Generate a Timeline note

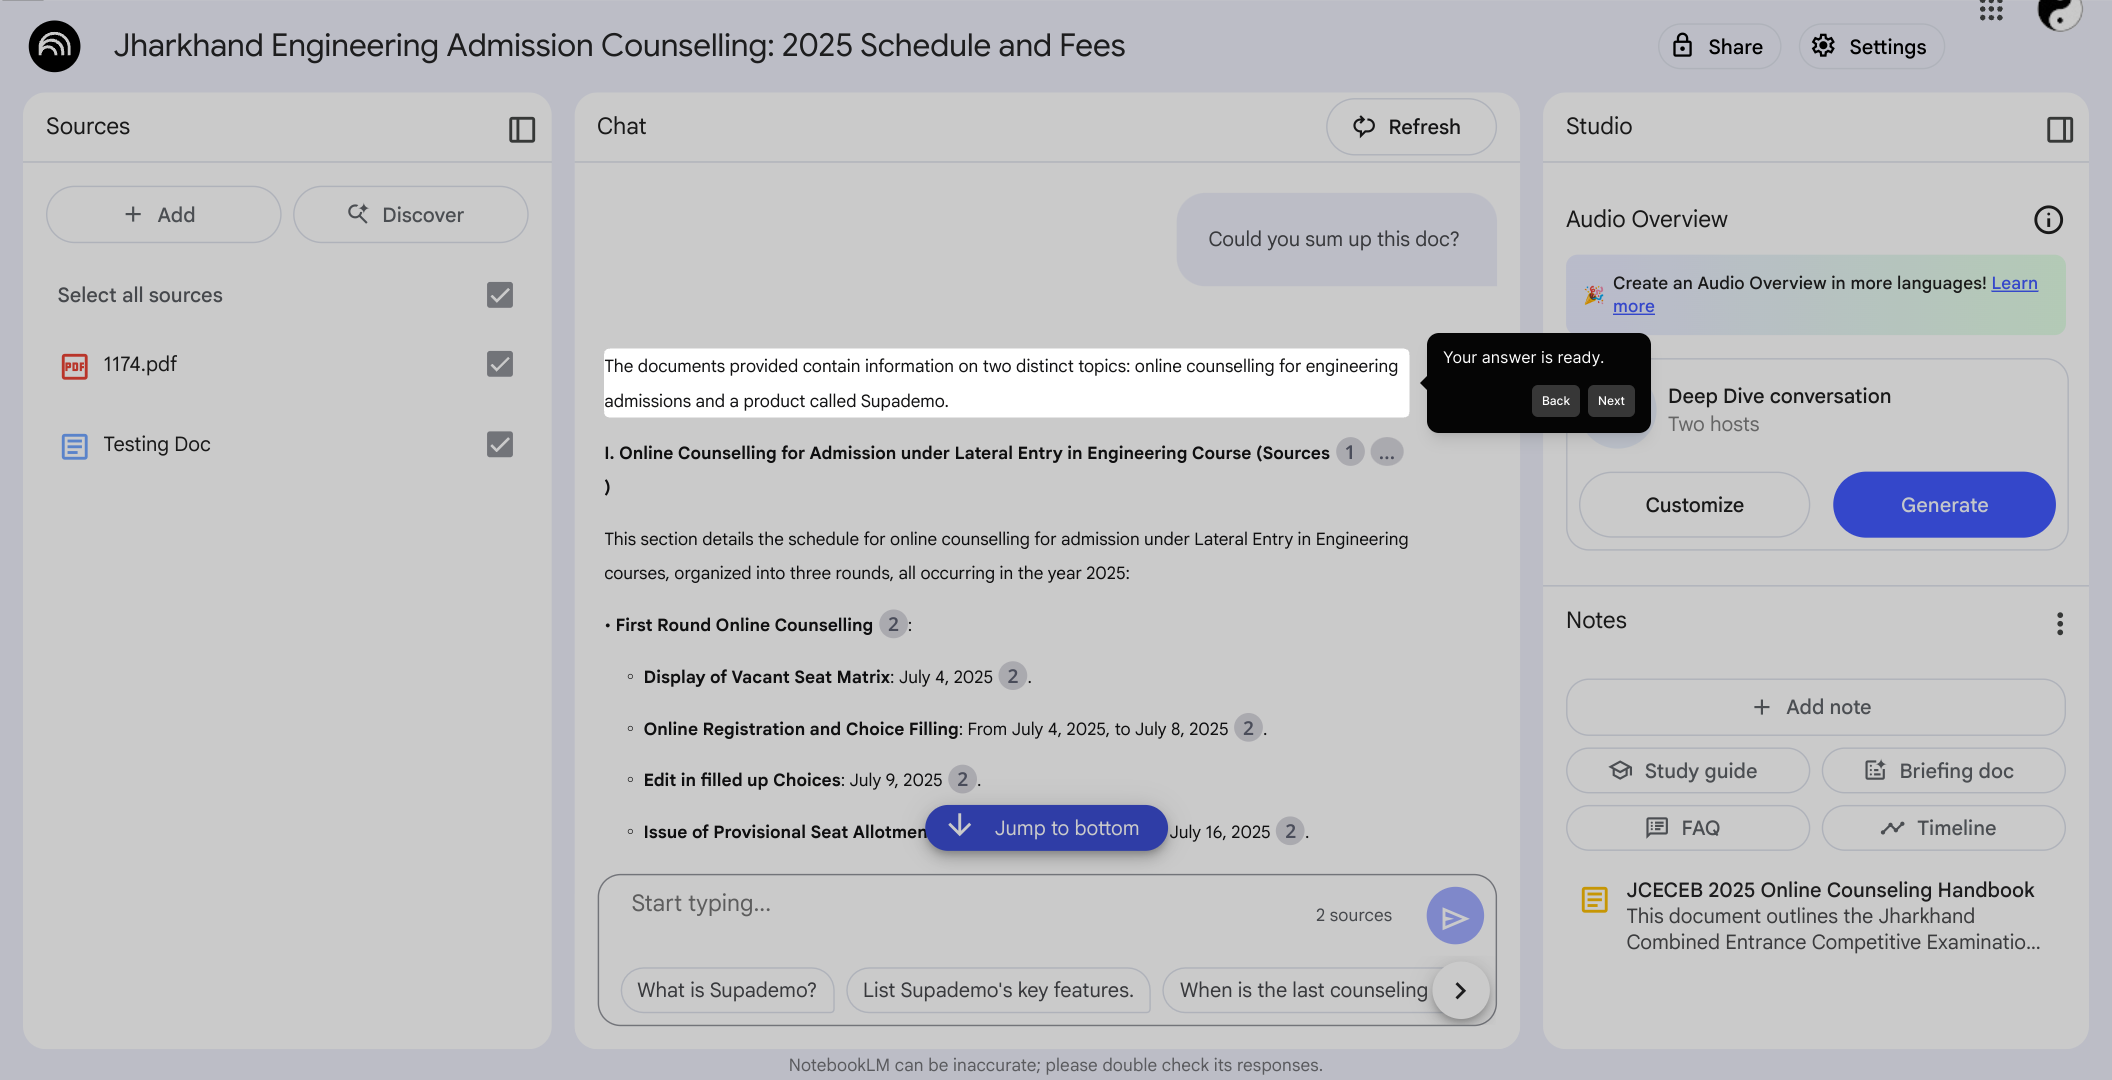[1943, 828]
